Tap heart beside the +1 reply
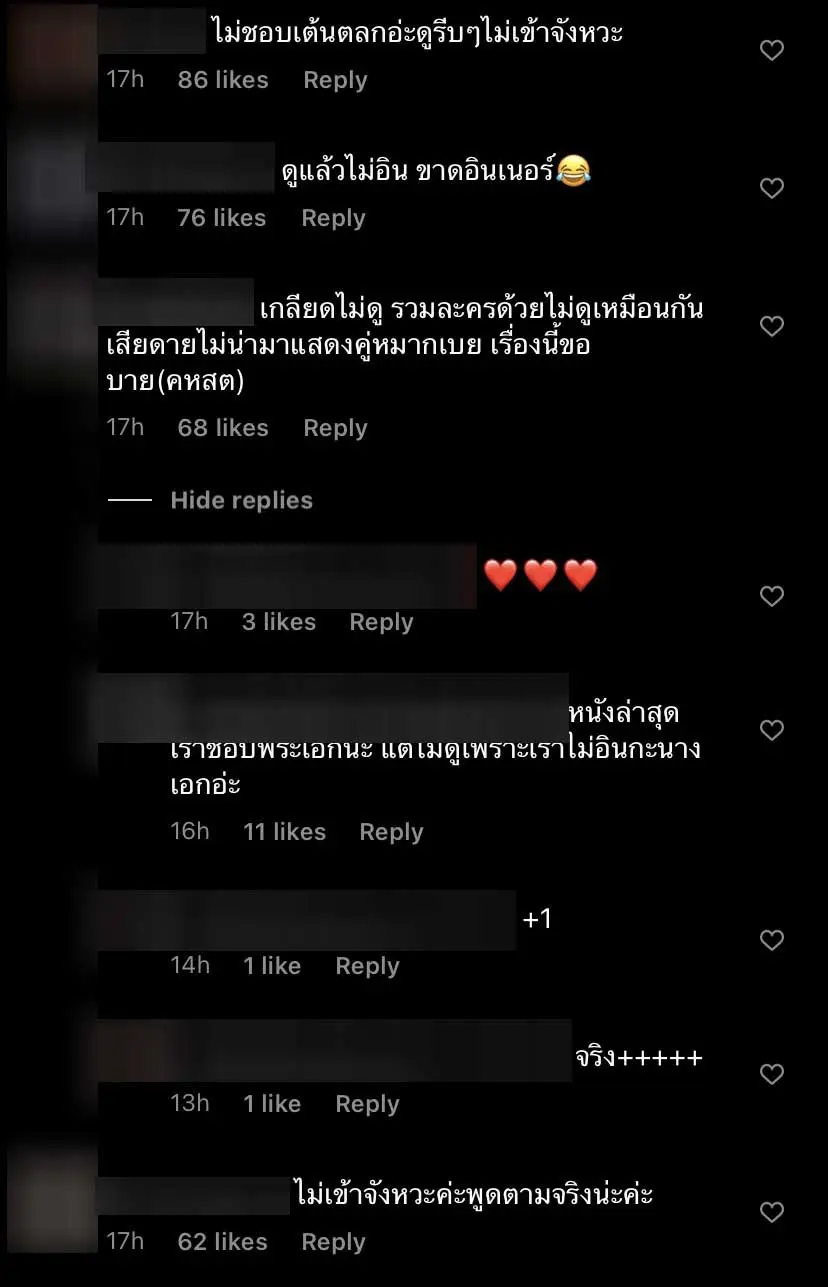 (772, 940)
